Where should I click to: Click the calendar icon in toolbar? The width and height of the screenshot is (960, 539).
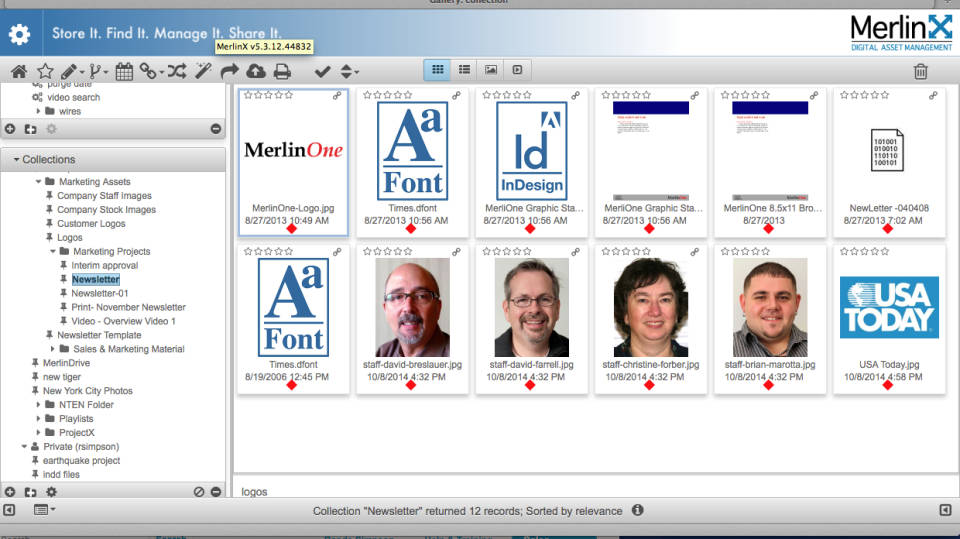tap(124, 71)
